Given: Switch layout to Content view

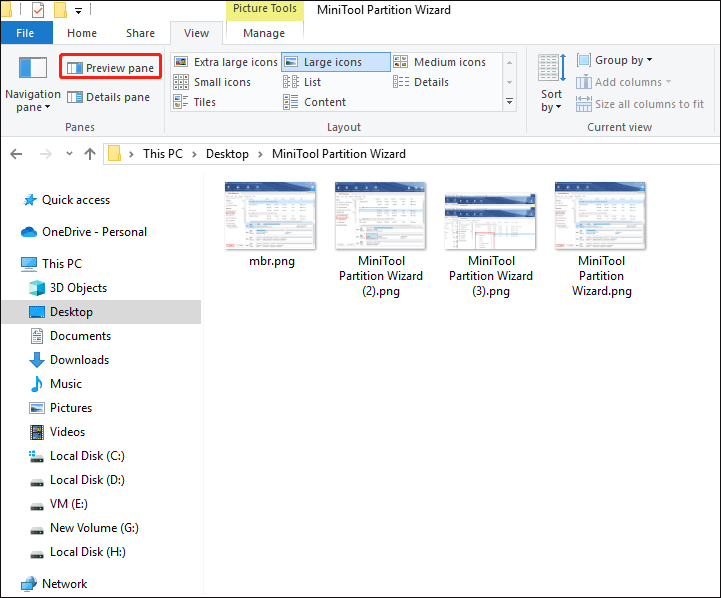Looking at the screenshot, I should (x=315, y=102).
